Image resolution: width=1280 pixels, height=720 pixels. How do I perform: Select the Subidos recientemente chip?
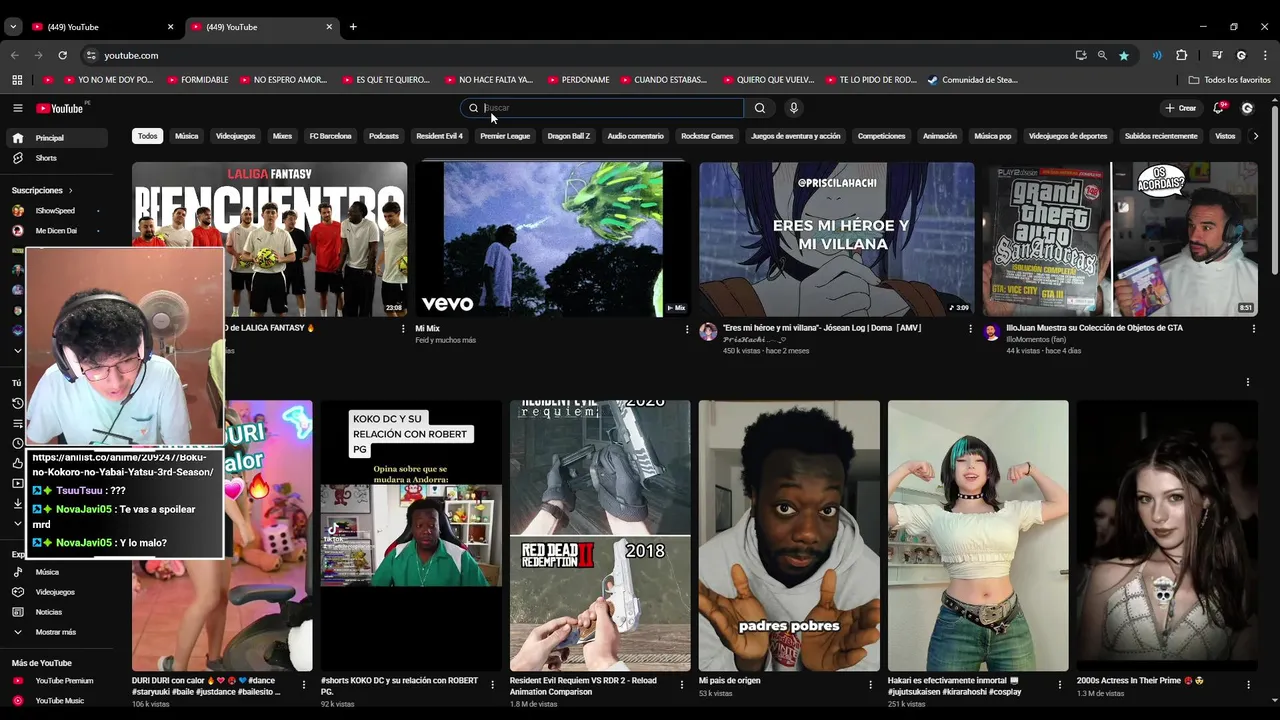pos(1161,136)
